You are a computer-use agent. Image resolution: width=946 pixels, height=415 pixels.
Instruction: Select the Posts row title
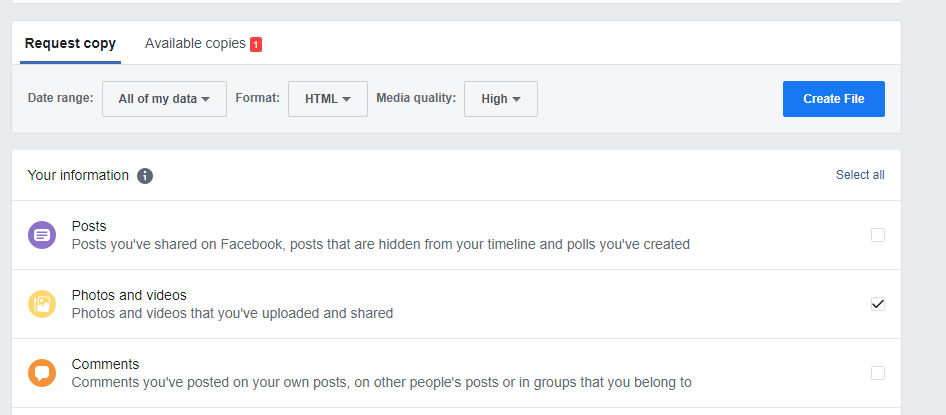[x=89, y=226]
